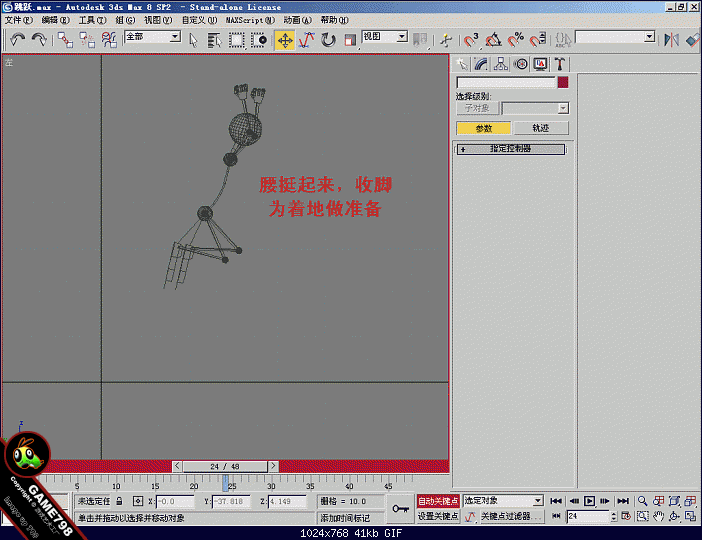Open the 选定对象 key filter dropdown
This screenshot has width=702, height=540.
click(x=503, y=501)
